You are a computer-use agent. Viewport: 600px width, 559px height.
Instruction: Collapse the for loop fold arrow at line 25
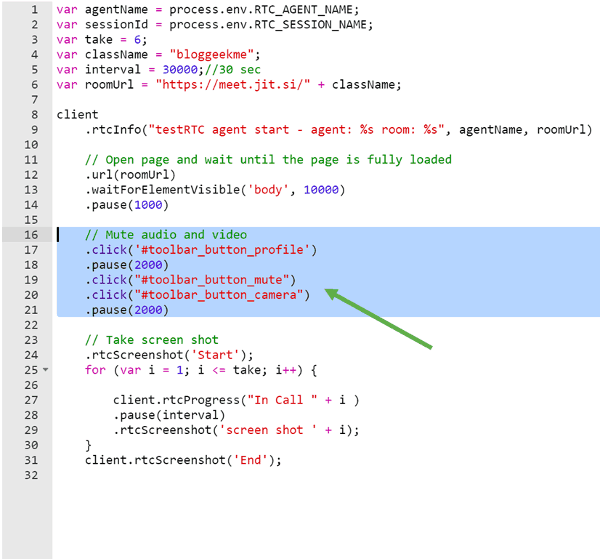pyautogui.click(x=46, y=370)
